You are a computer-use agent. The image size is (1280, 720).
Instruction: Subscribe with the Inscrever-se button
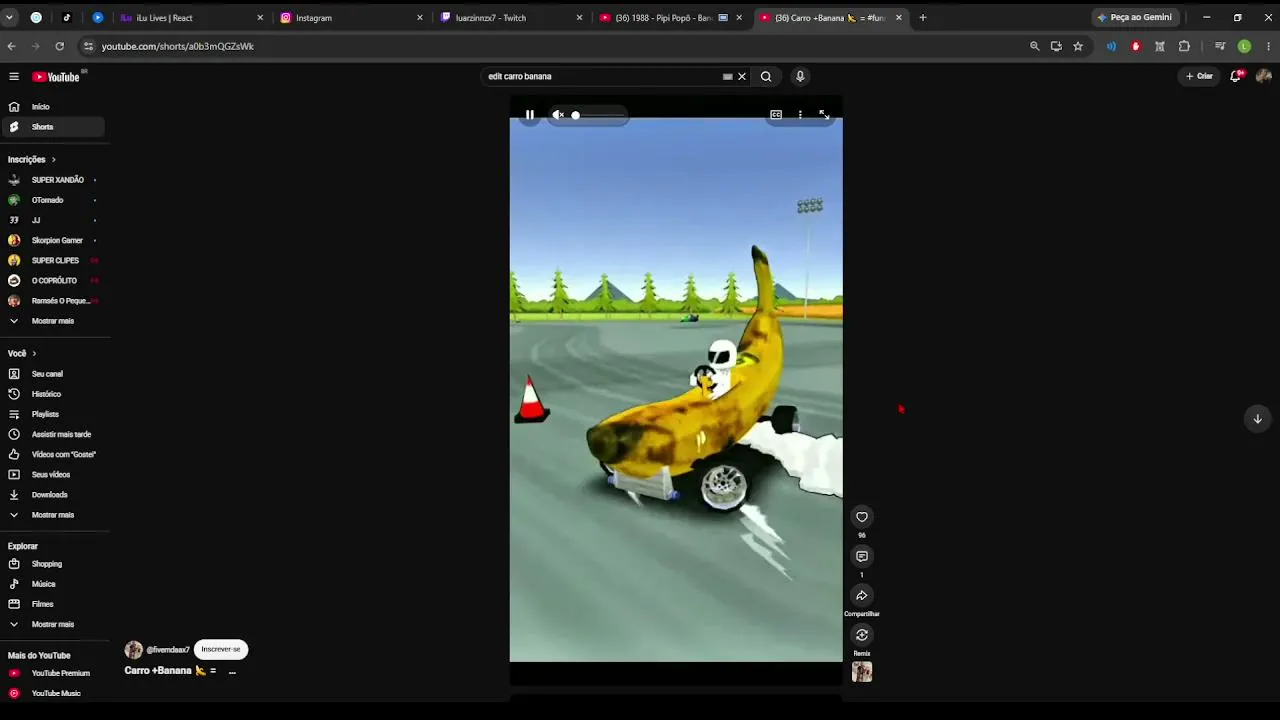221,649
